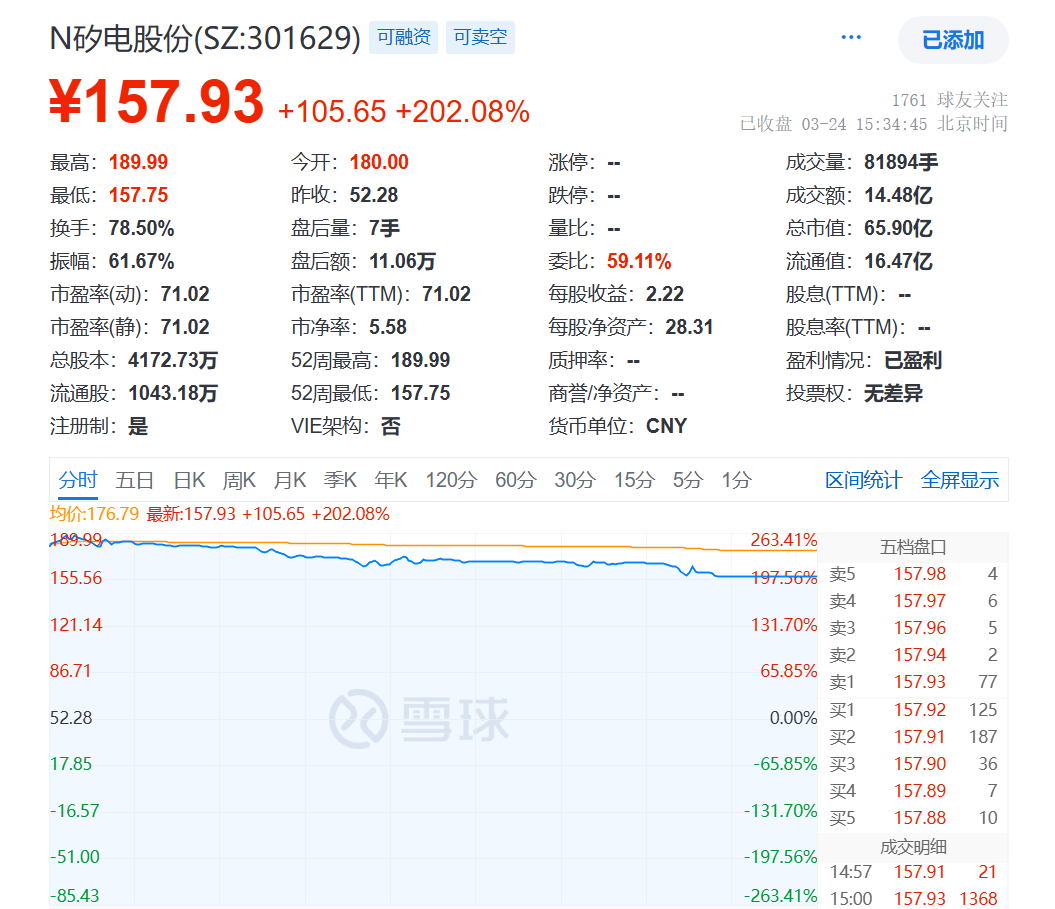The height and width of the screenshot is (909, 1055).
Task: Select the 分时 chart tab
Action: click(78, 480)
